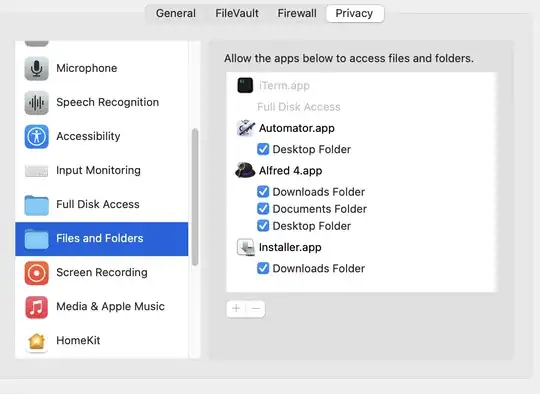The height and width of the screenshot is (394, 540).
Task: Select Speech Recognition in the privacy list
Action: [102, 102]
